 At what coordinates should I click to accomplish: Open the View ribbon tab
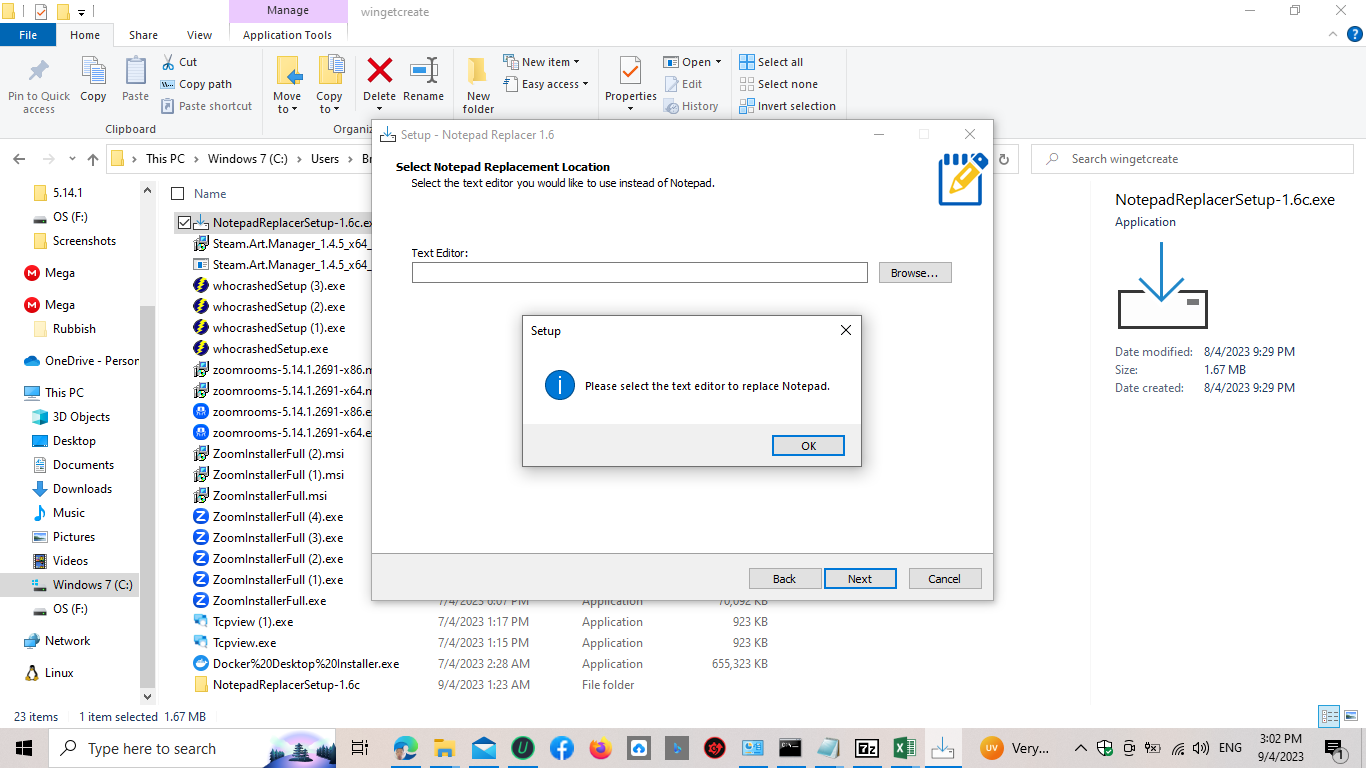tap(198, 33)
